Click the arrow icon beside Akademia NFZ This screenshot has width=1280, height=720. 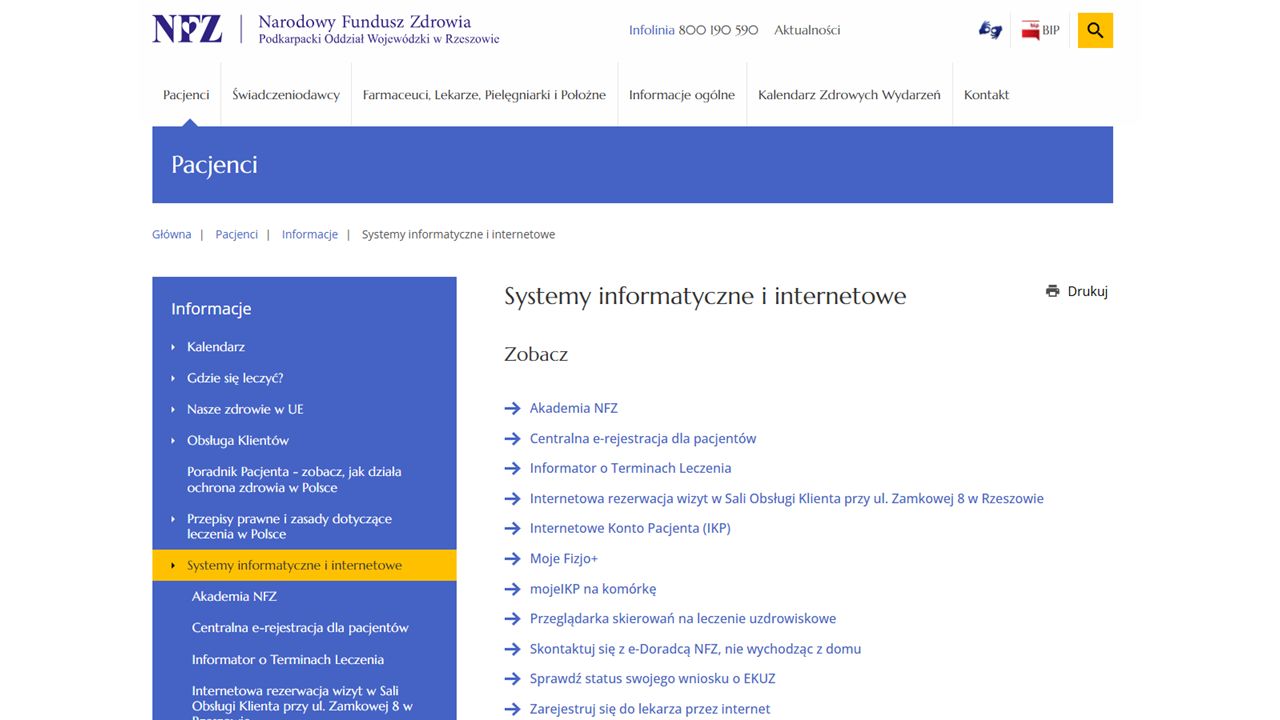click(x=512, y=408)
